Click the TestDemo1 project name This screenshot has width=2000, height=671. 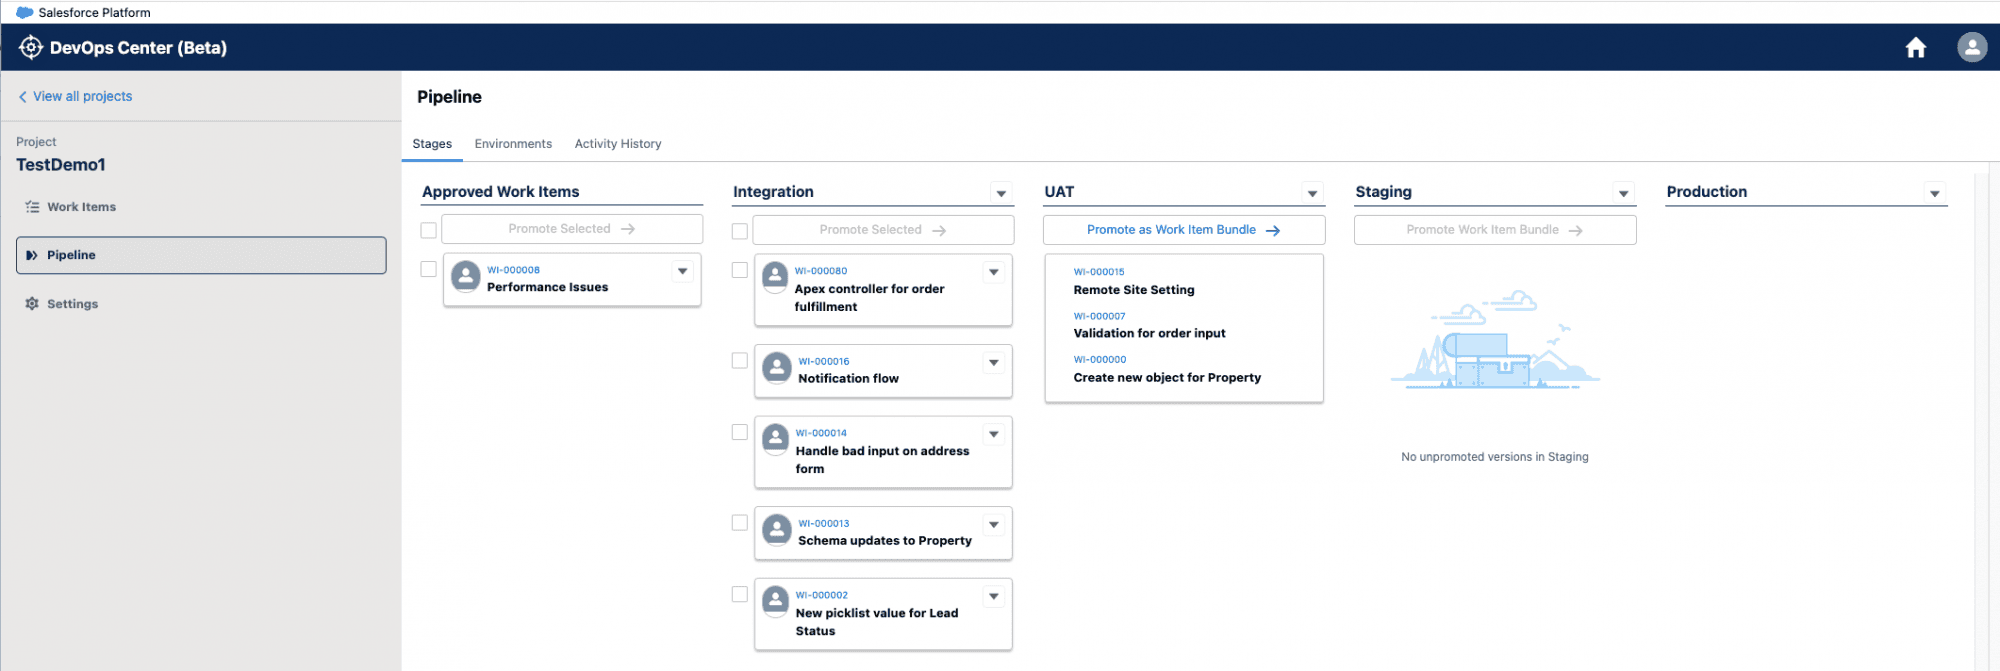pyautogui.click(x=61, y=165)
